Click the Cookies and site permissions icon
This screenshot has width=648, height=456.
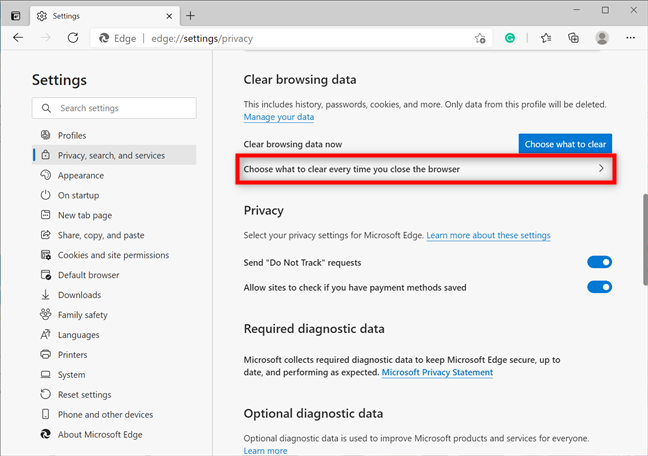[x=45, y=255]
